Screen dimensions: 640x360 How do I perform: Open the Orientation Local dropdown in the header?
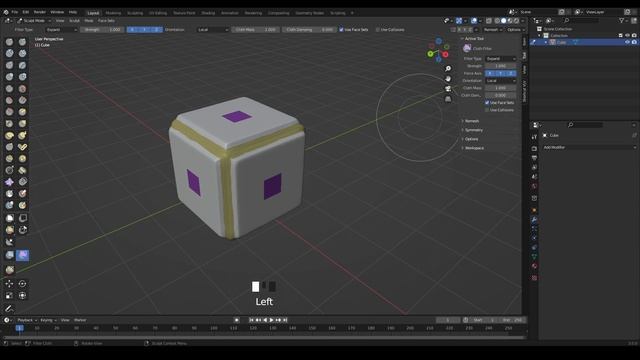coord(213,30)
